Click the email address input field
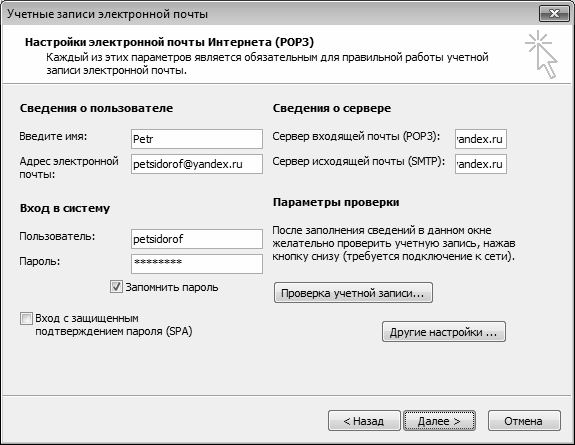The width and height of the screenshot is (575, 445). point(197,164)
